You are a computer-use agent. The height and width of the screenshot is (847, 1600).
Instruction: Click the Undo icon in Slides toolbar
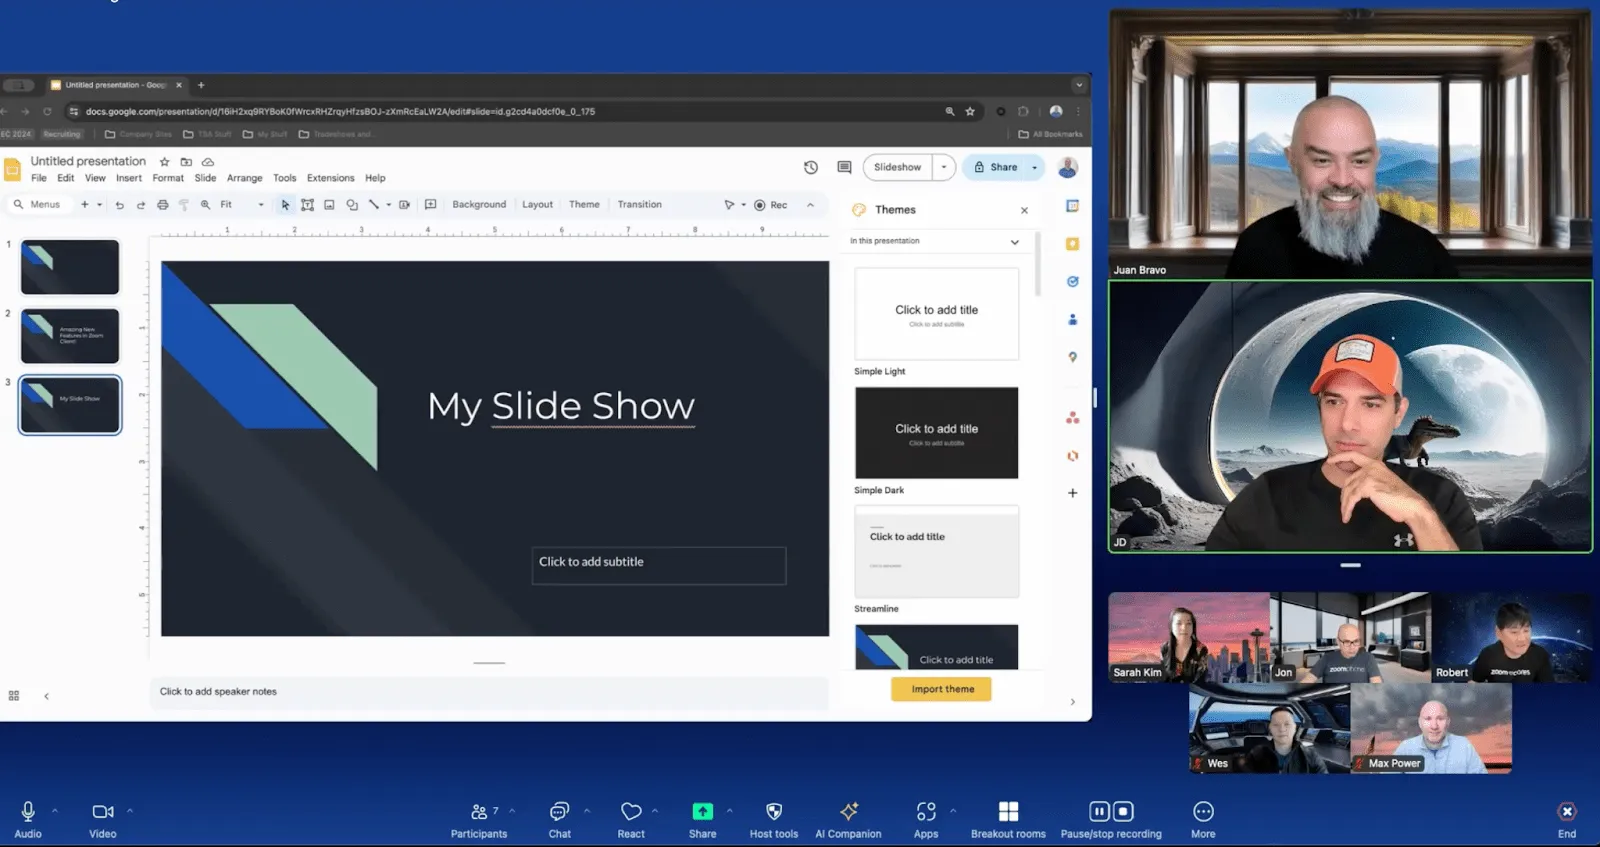click(119, 205)
